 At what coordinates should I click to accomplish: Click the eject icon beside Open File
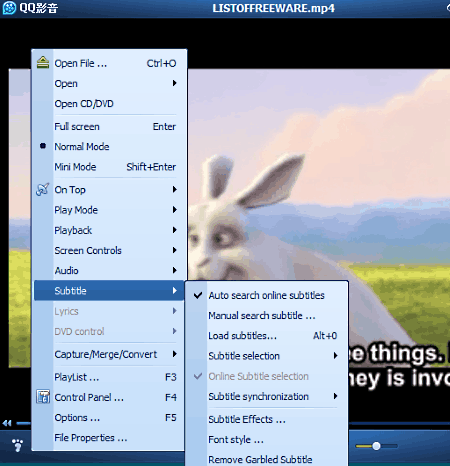[43, 62]
